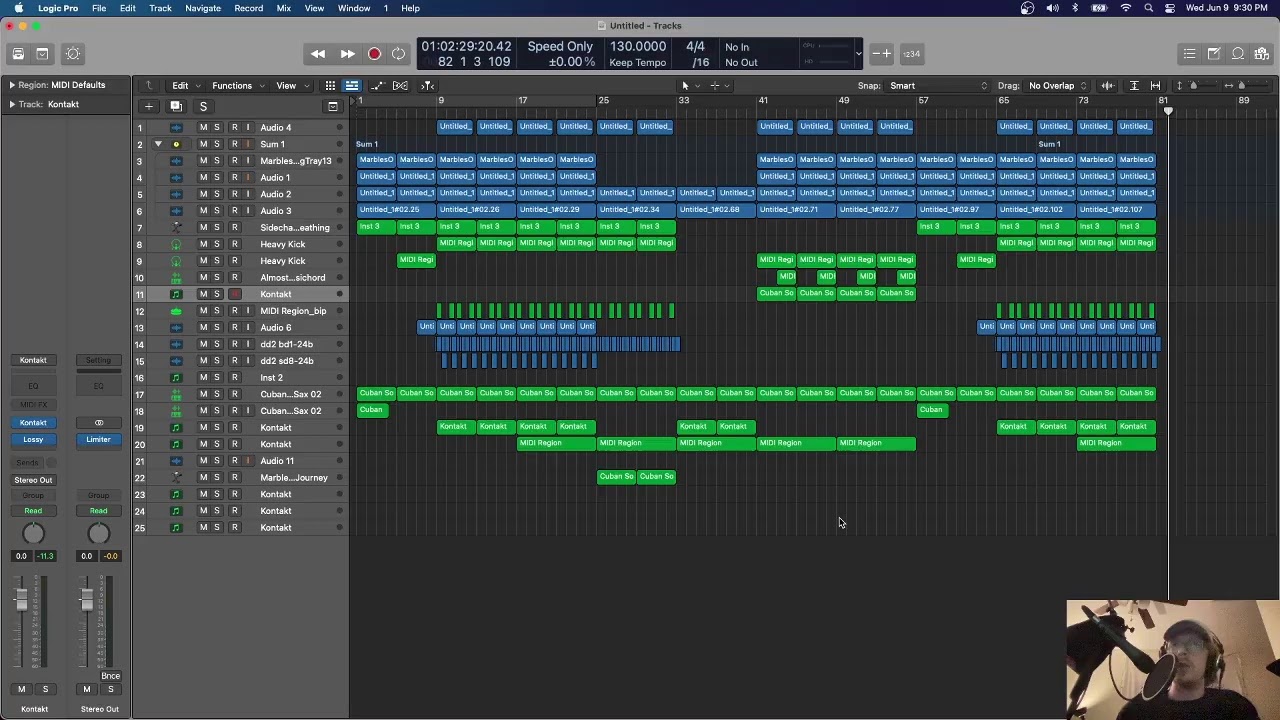Viewport: 1280px width, 720px height.
Task: Open the Smart Controls panel
Action: pos(73,54)
